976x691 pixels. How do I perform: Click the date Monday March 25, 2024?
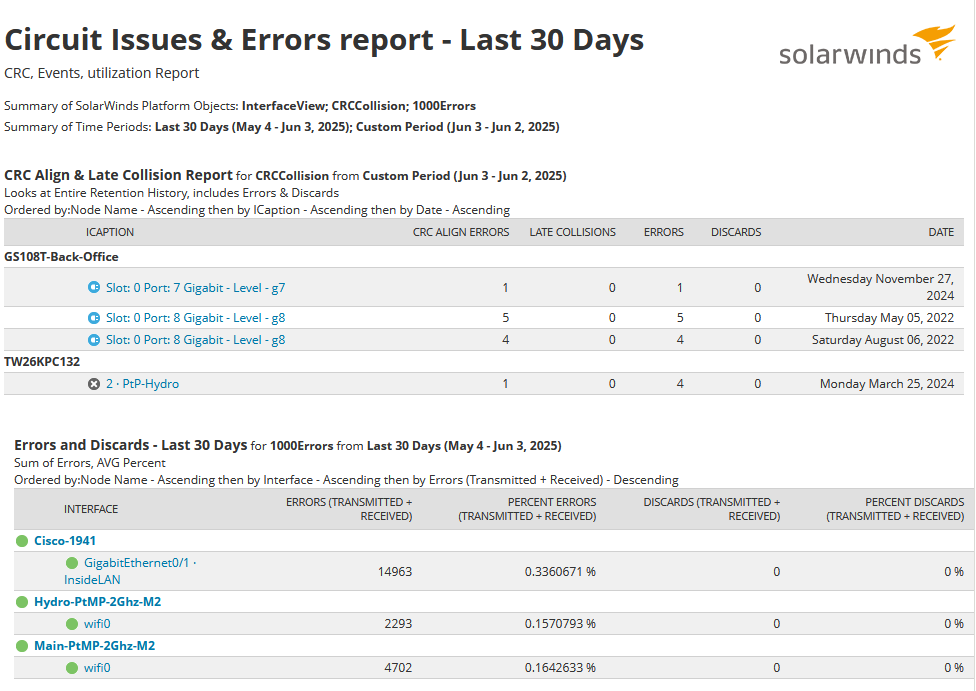pos(887,384)
